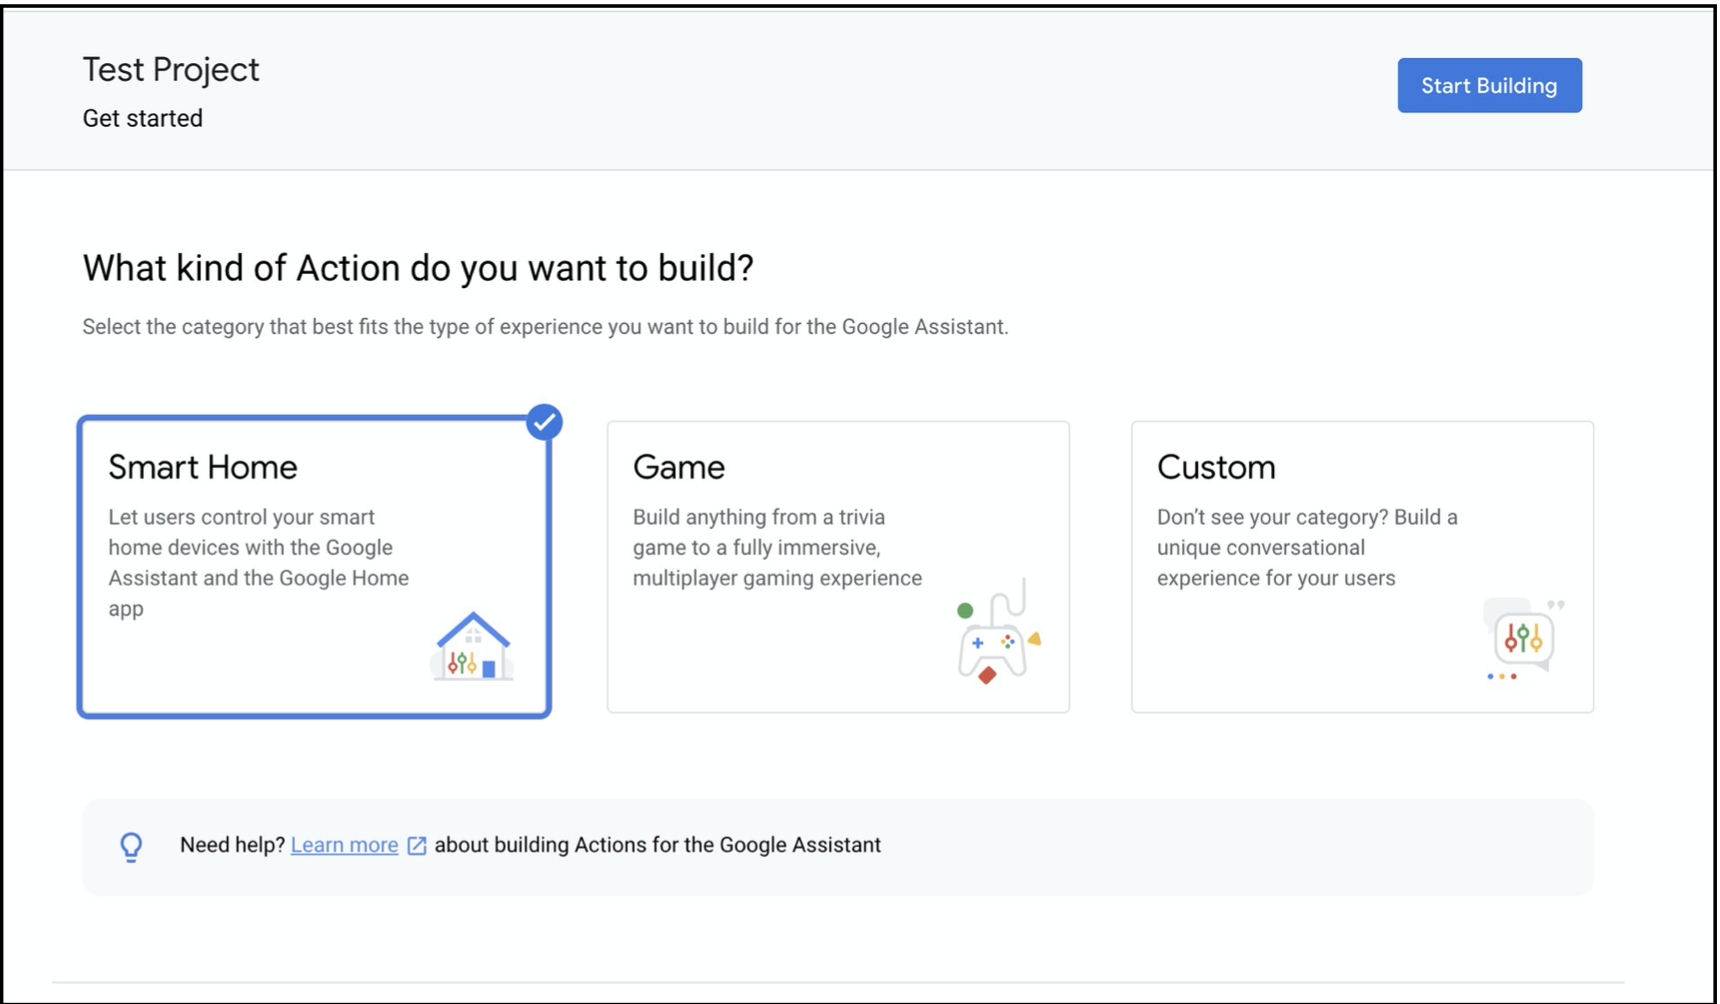Viewport: 1720px width, 1004px height.
Task: Click the game controller icon
Action: 997,632
